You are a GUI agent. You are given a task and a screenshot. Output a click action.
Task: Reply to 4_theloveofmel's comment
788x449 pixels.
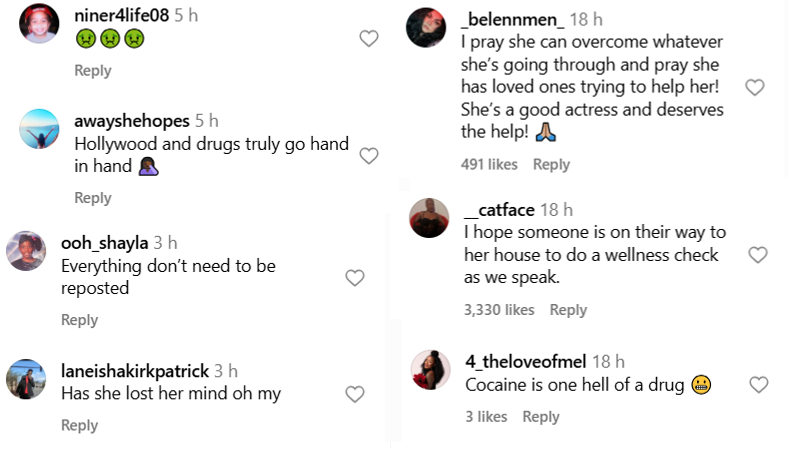point(541,416)
